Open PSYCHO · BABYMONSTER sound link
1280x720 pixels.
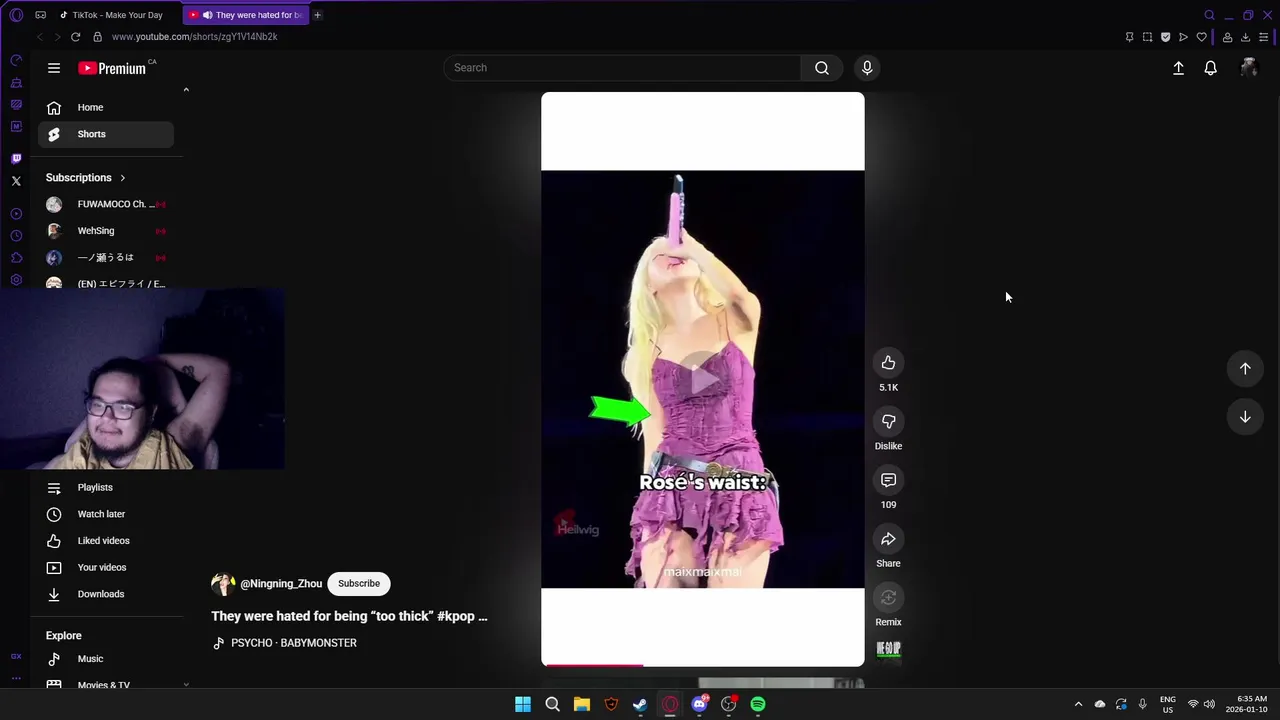click(x=293, y=643)
